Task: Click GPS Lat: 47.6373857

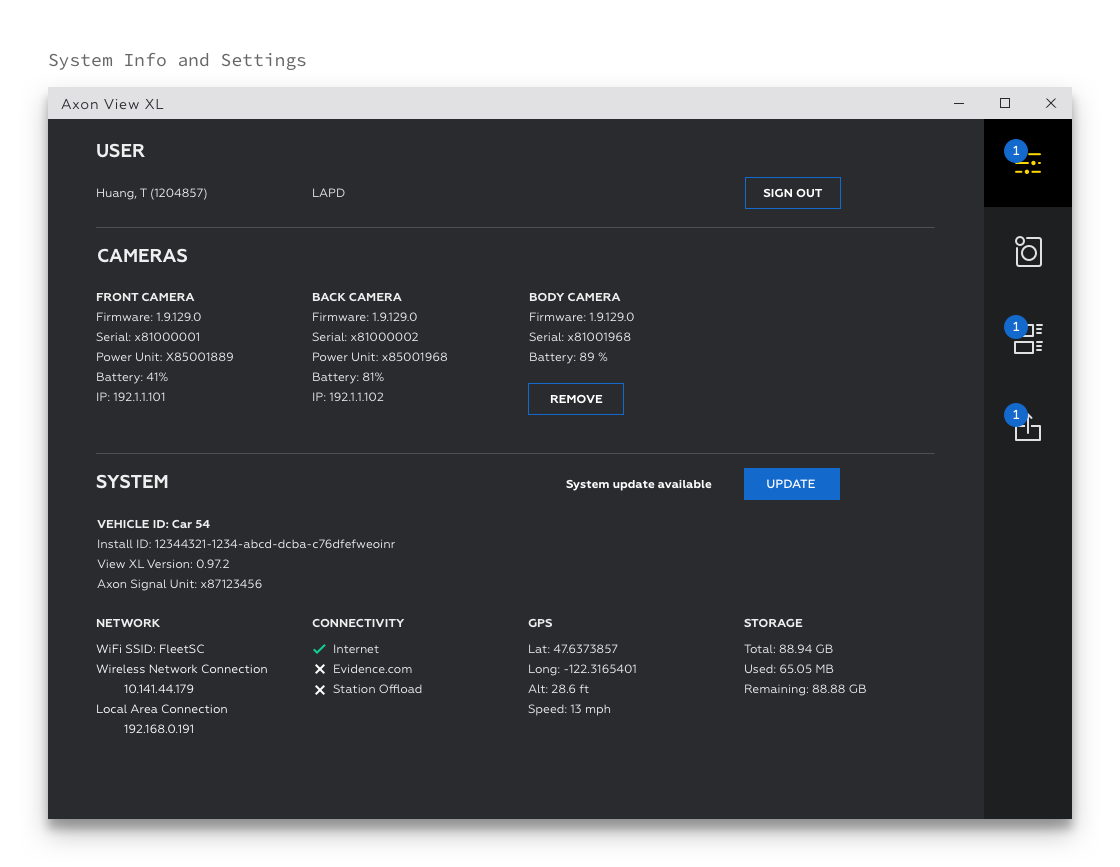Action: [573, 649]
